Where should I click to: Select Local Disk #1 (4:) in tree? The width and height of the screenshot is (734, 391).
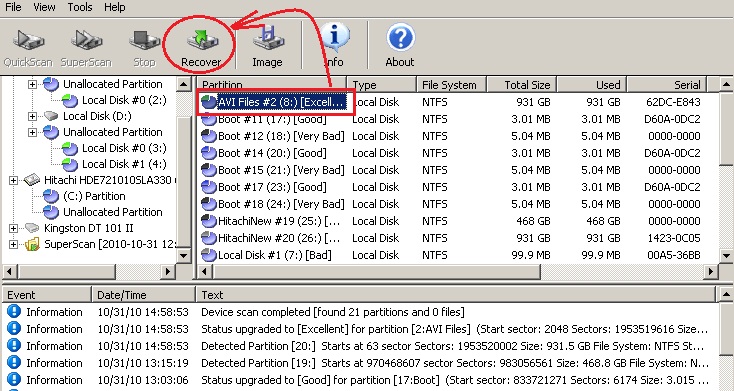tap(124, 164)
